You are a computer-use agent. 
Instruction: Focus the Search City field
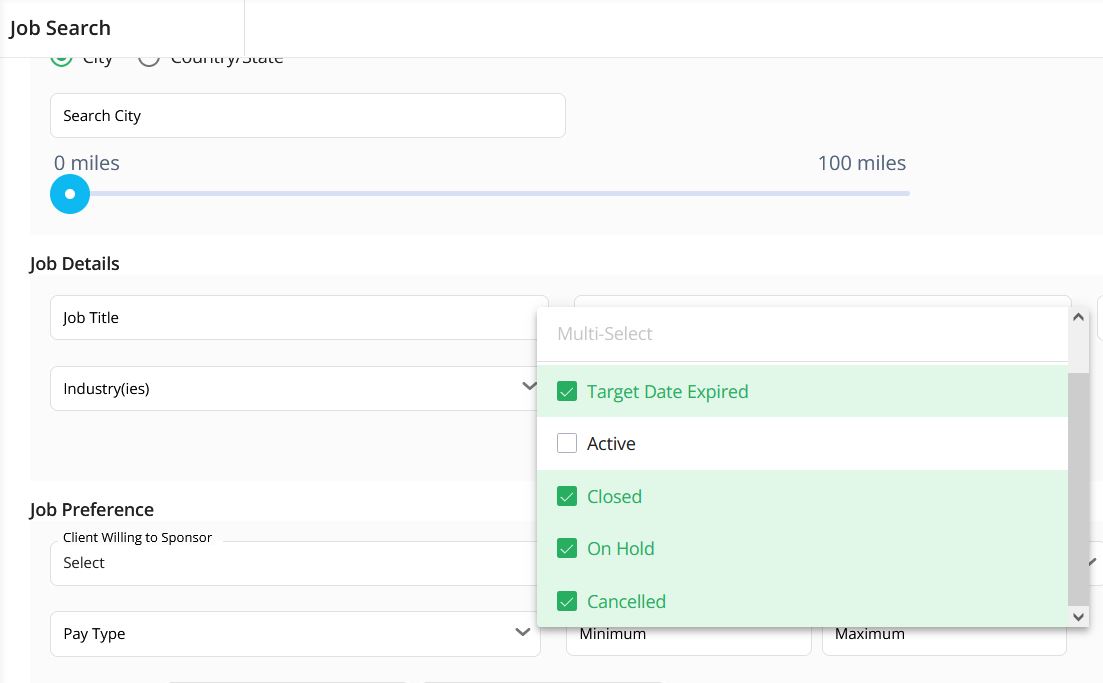[x=307, y=116]
